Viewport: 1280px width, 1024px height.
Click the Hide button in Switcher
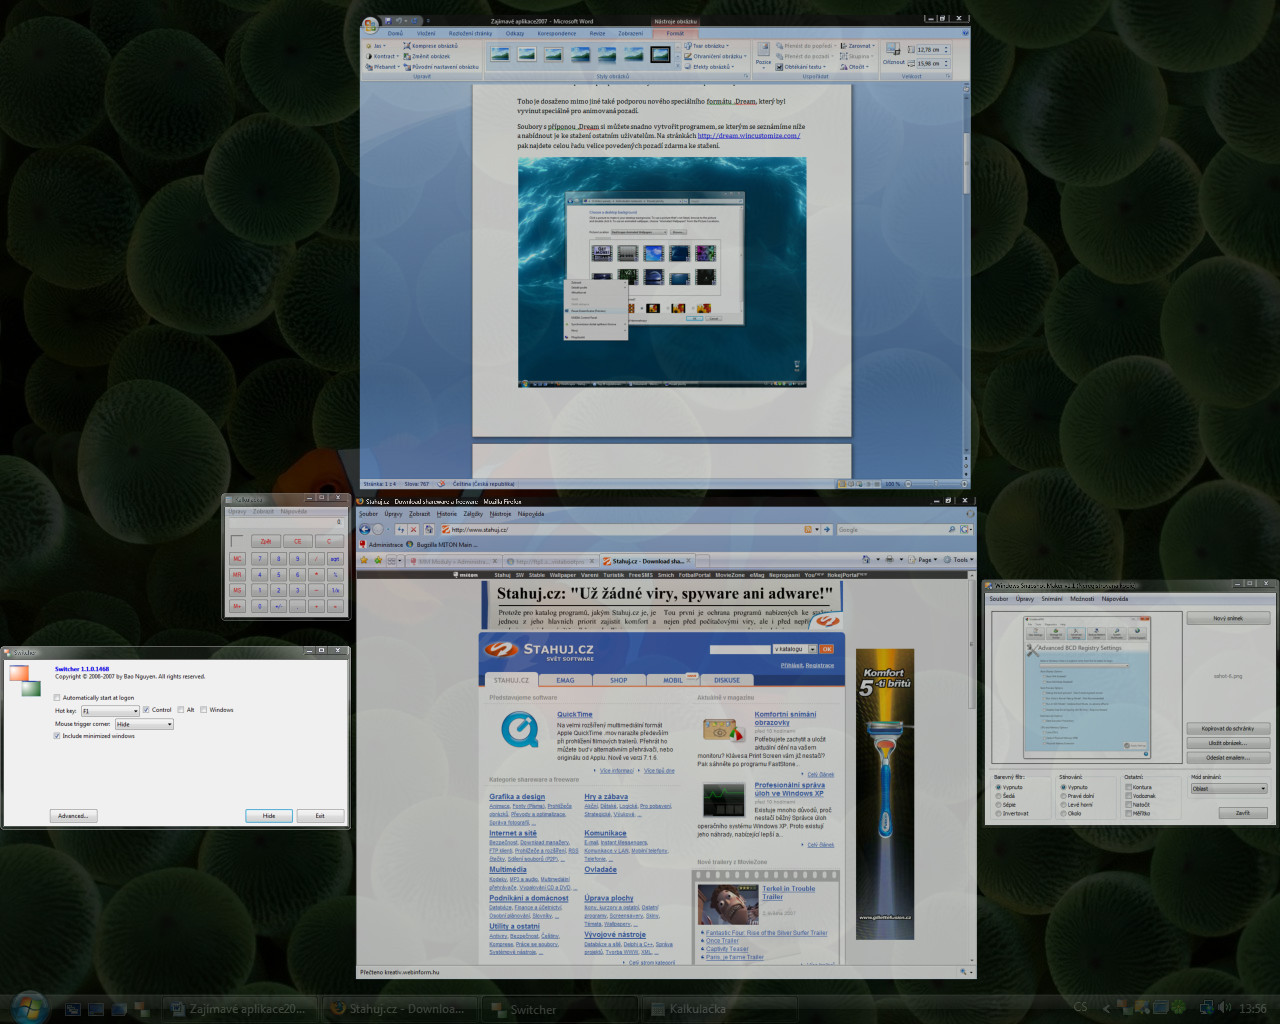click(269, 816)
